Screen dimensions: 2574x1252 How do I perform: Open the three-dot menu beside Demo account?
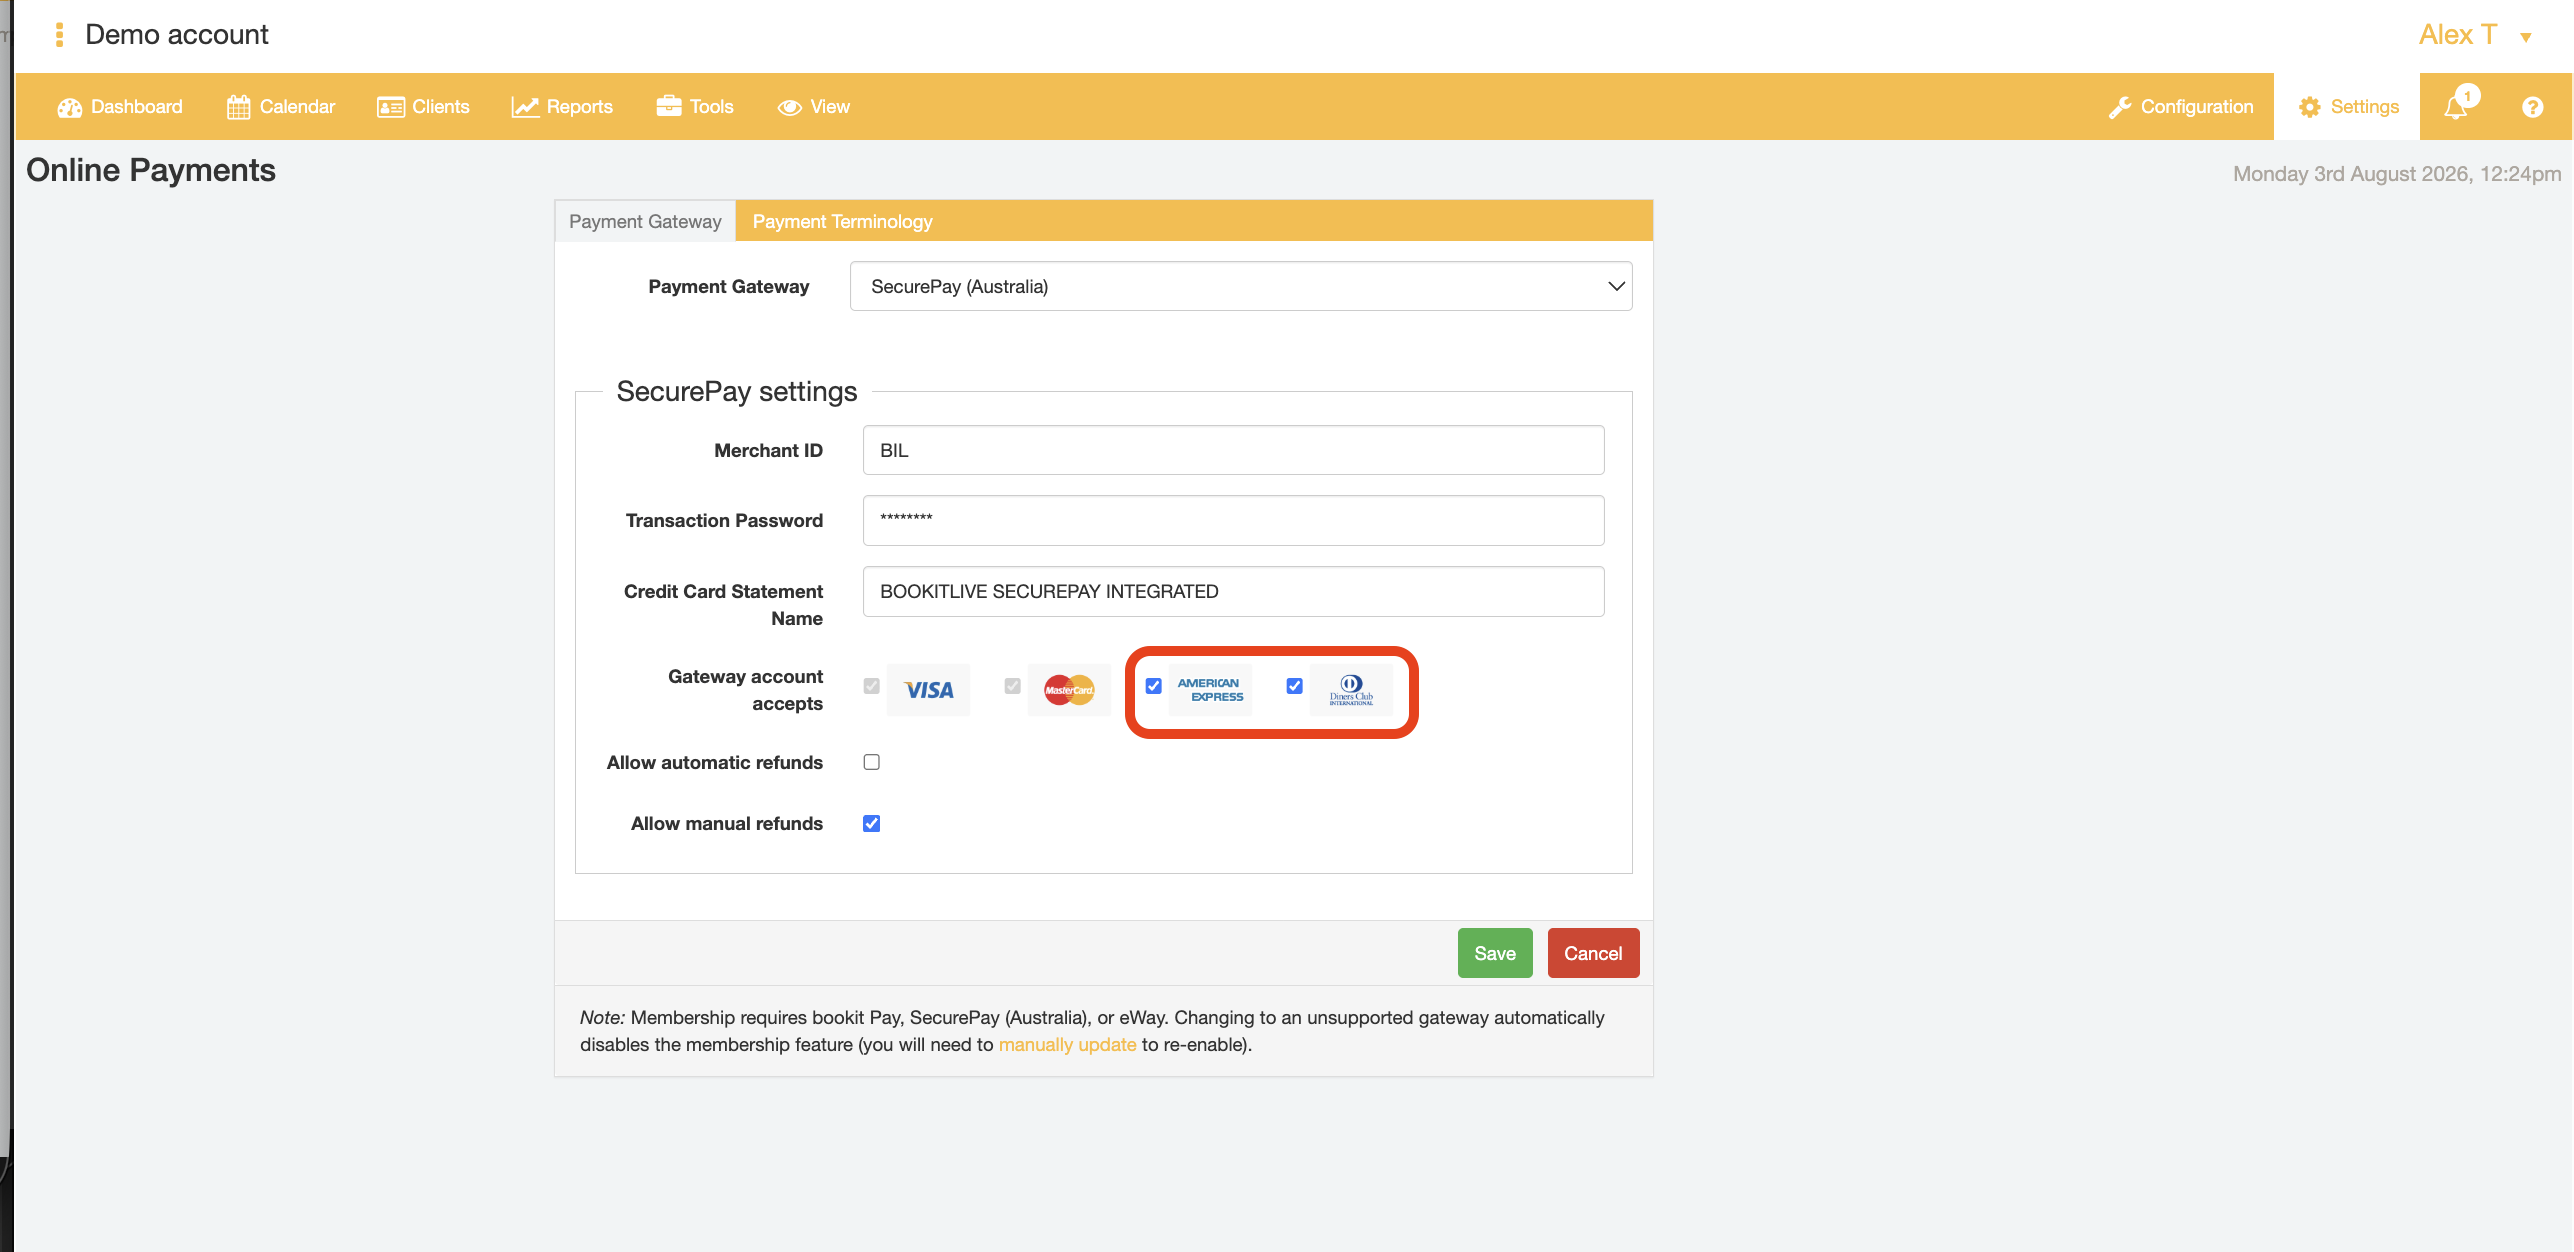60,35
